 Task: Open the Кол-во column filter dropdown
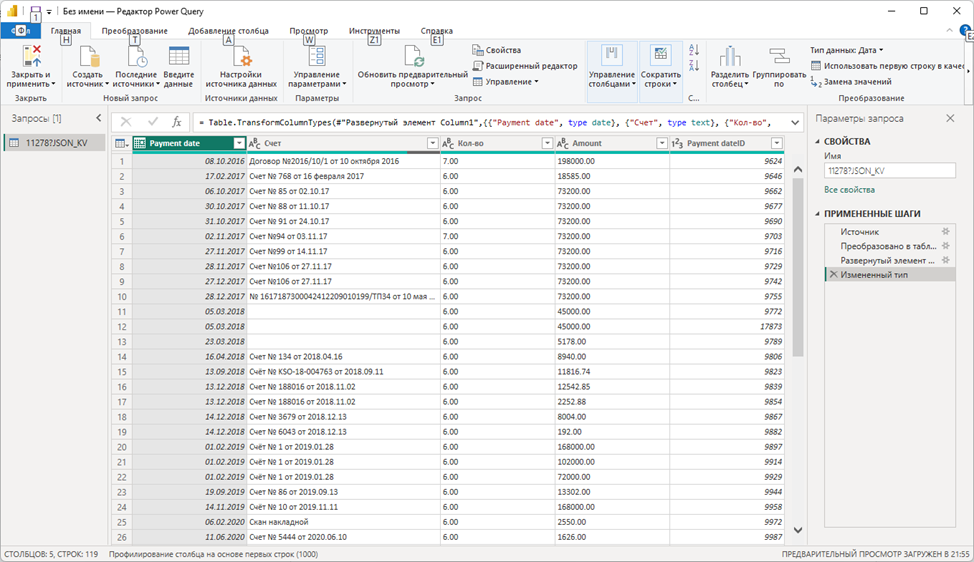547,143
